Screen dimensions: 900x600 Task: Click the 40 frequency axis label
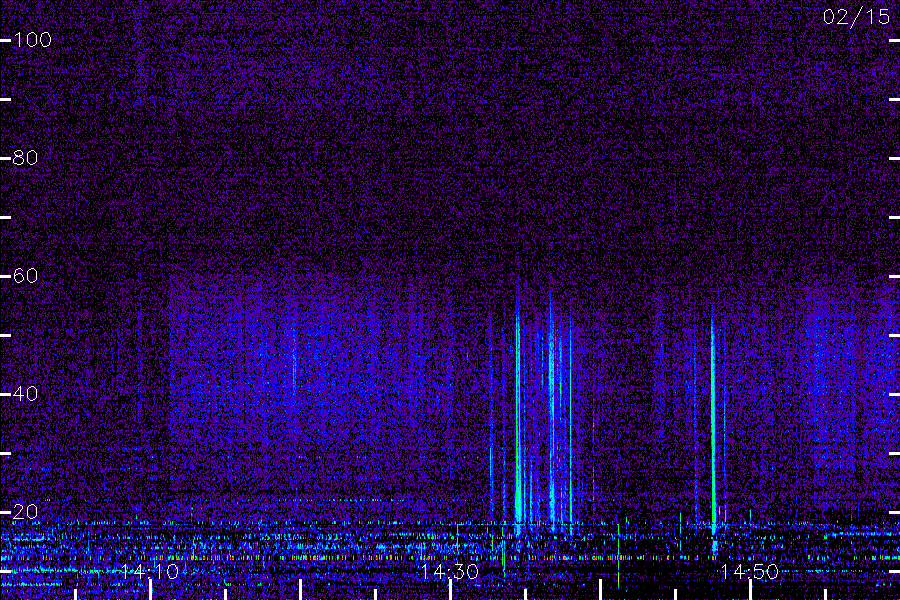tap(25, 394)
